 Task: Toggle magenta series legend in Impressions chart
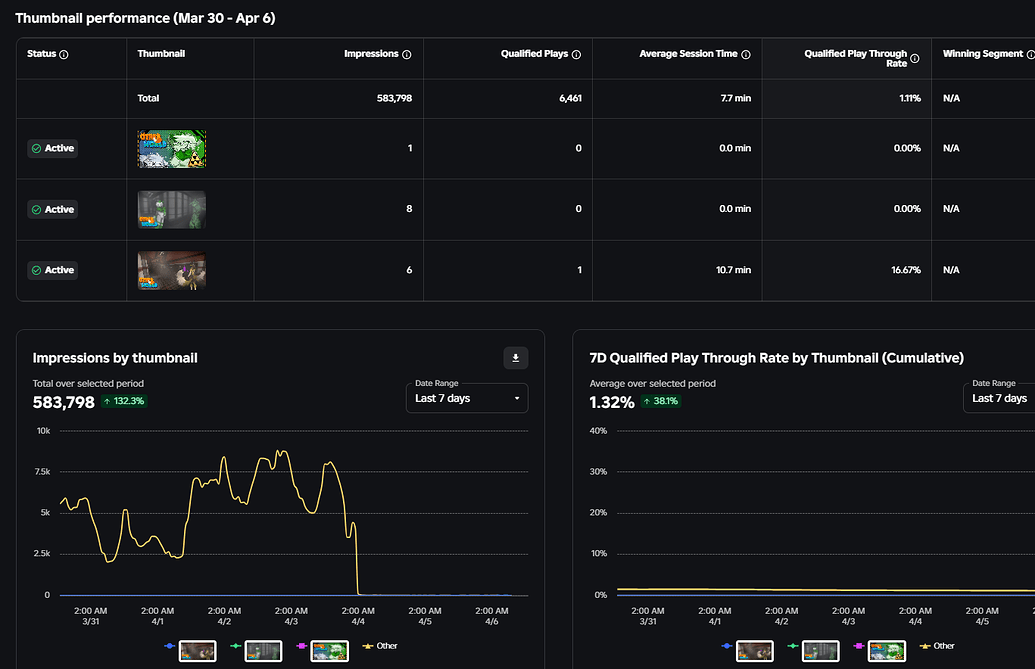point(322,651)
